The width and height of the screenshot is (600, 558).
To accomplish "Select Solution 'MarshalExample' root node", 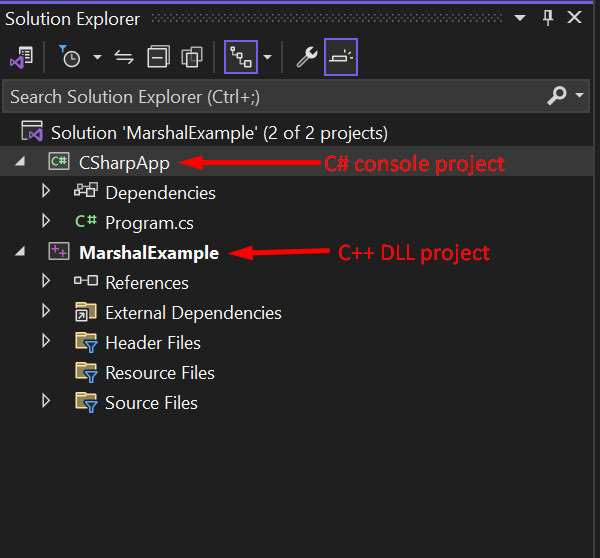I will [x=218, y=132].
